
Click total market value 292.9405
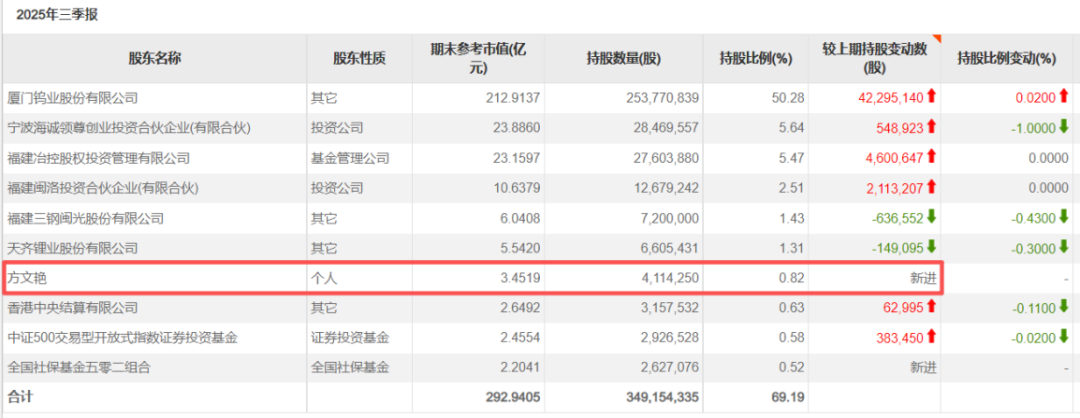(515, 397)
